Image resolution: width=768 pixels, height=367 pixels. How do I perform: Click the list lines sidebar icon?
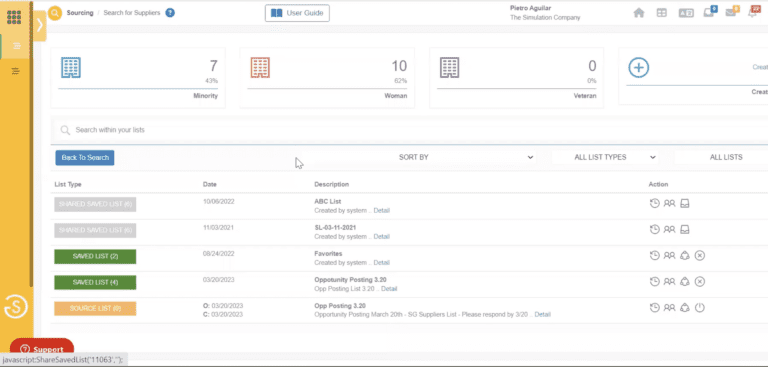(x=17, y=46)
